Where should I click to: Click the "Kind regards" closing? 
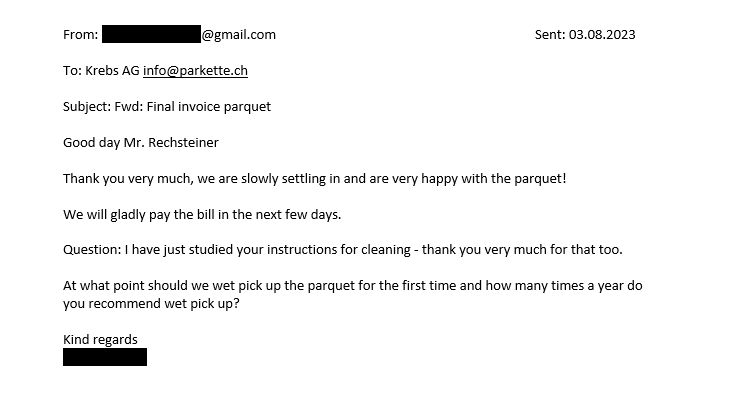[100, 339]
